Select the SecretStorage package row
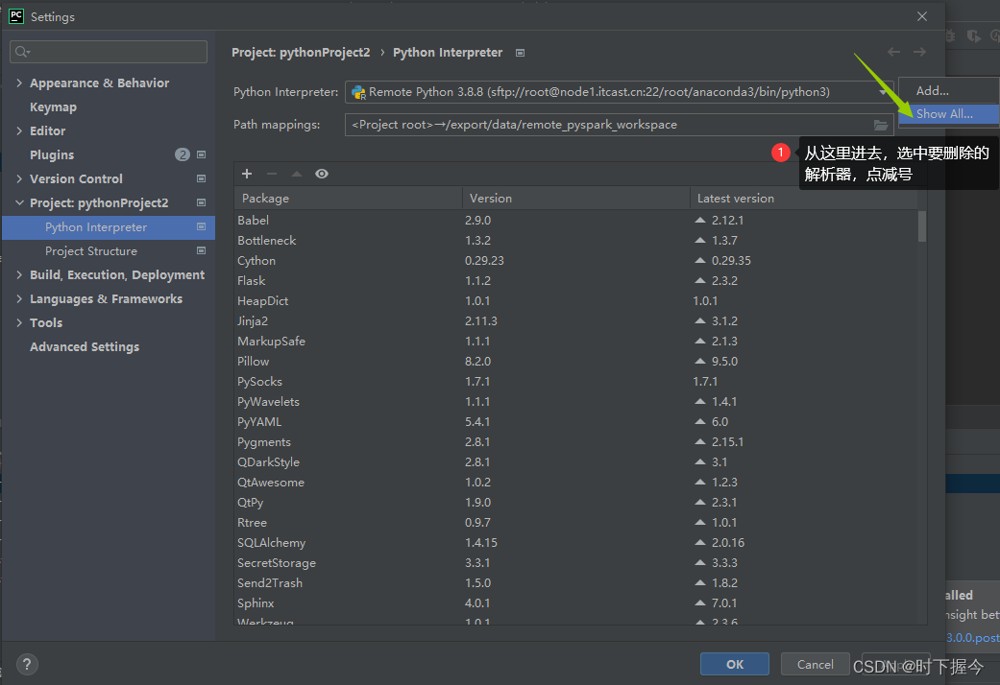 point(576,563)
